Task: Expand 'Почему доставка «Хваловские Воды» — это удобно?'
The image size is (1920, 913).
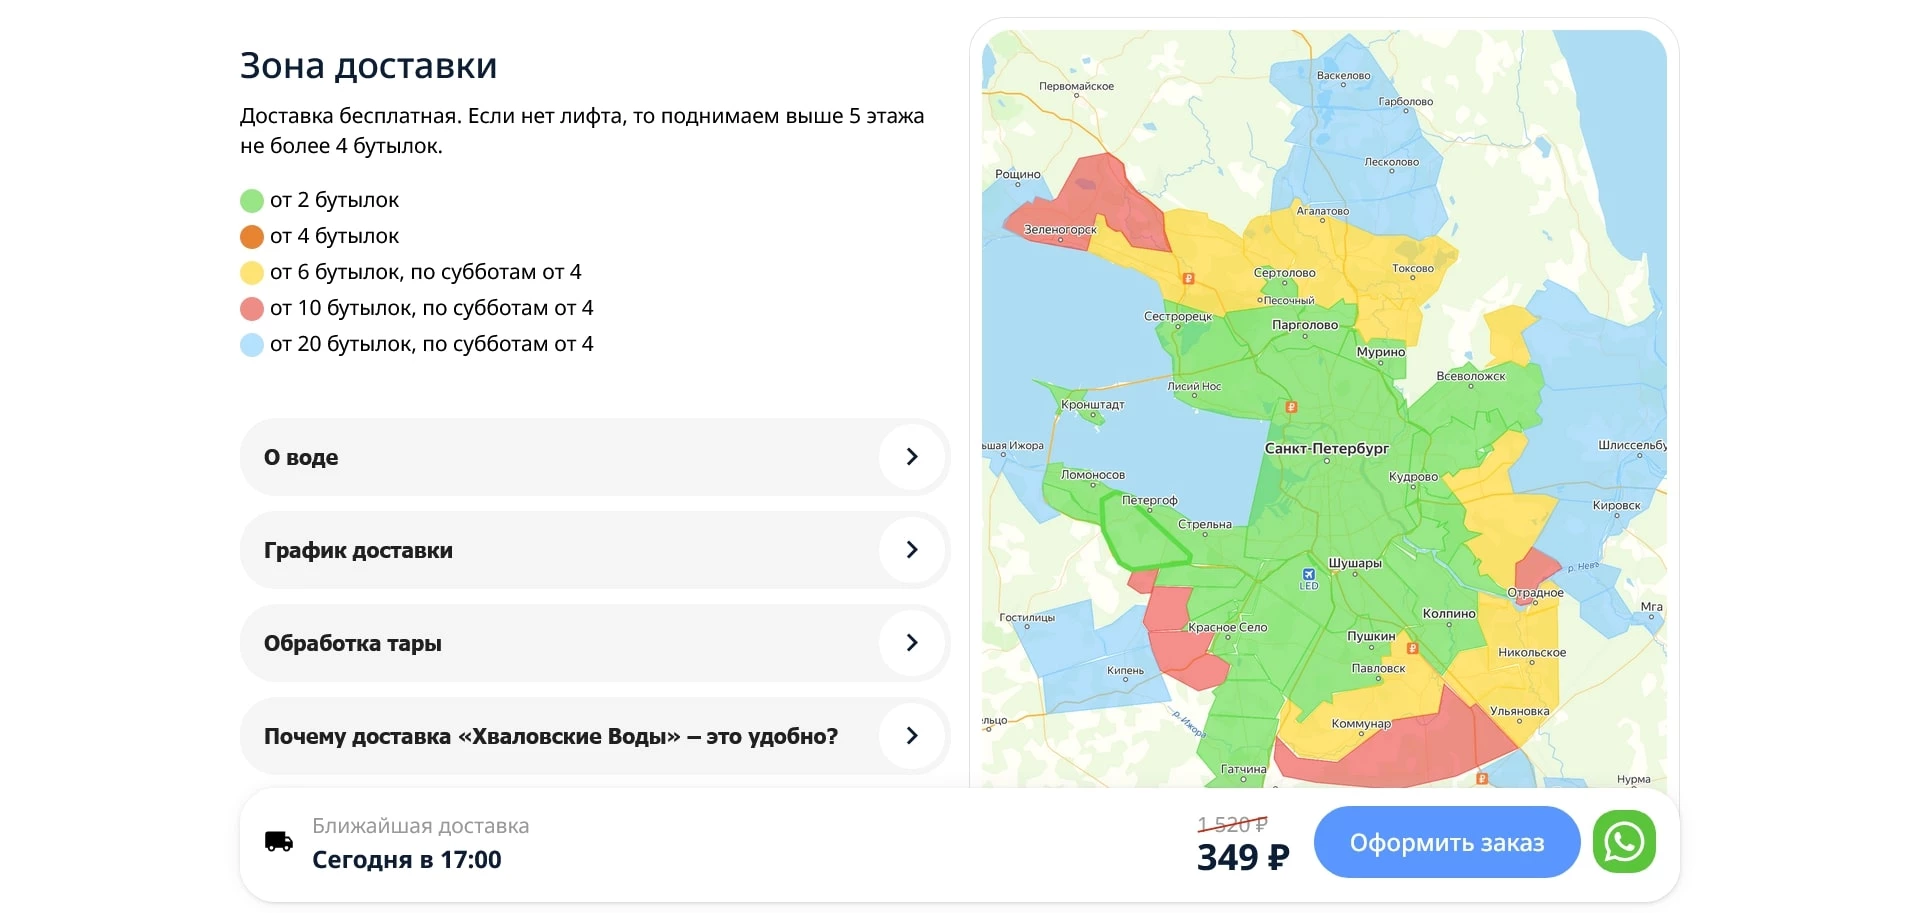Action: pyautogui.click(x=594, y=736)
